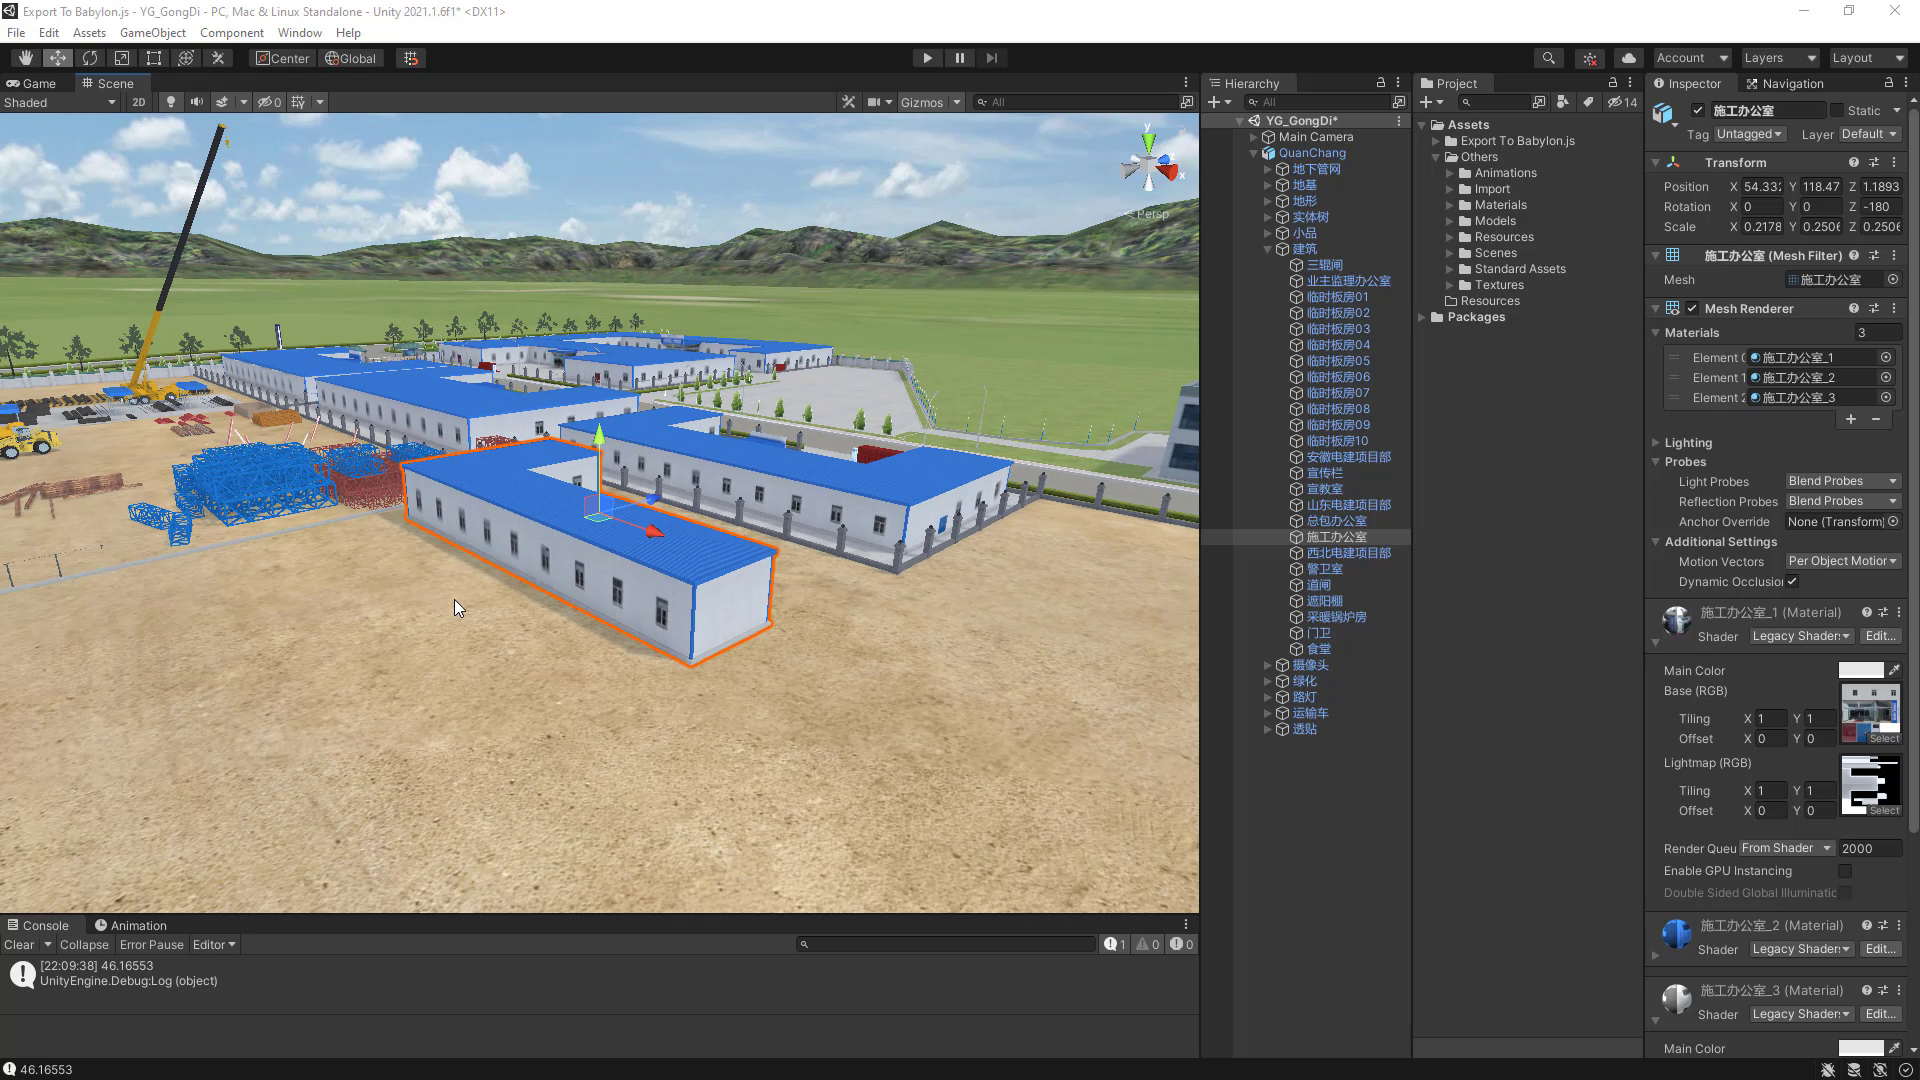Image resolution: width=1920 pixels, height=1080 pixels.
Task: Open the Gizmos dropdown
Action: [x=930, y=102]
